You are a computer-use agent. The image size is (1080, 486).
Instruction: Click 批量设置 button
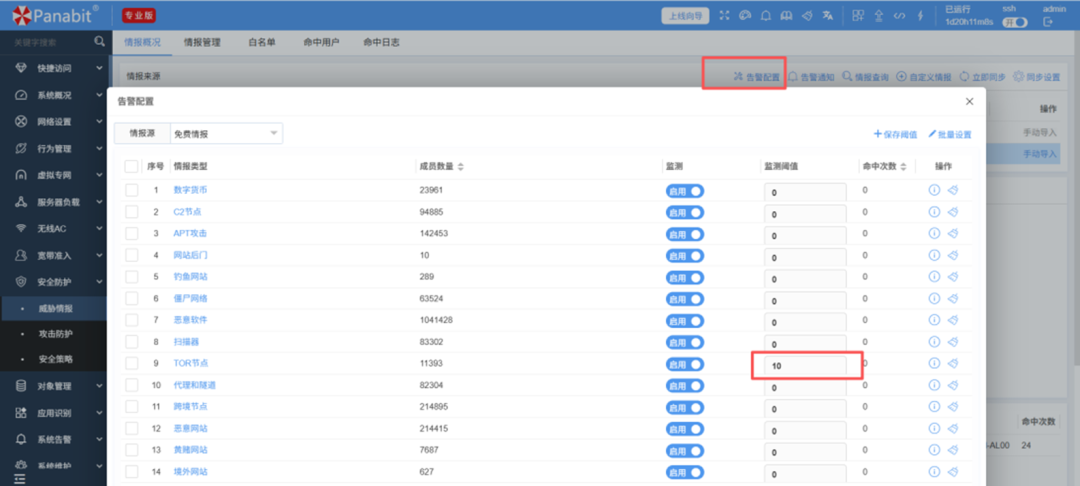click(949, 134)
